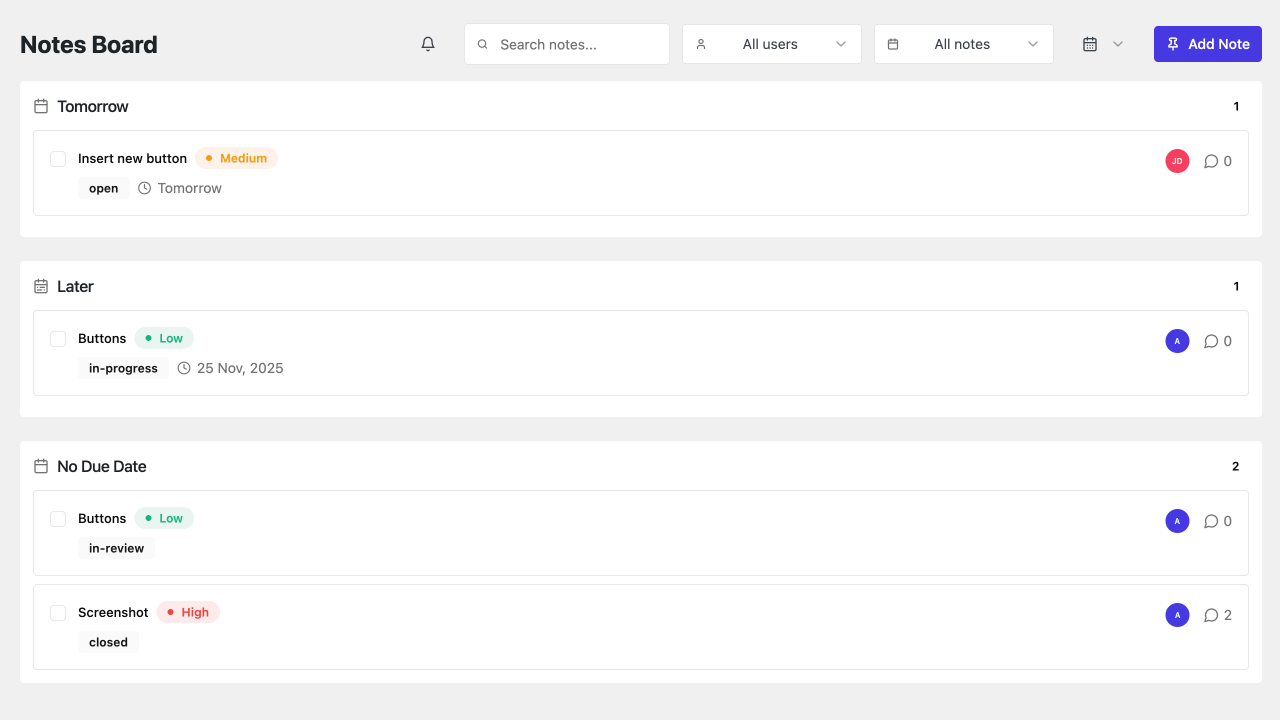Click the comment icon on Insert new button note
This screenshot has height=720, width=1280.
click(1211, 161)
